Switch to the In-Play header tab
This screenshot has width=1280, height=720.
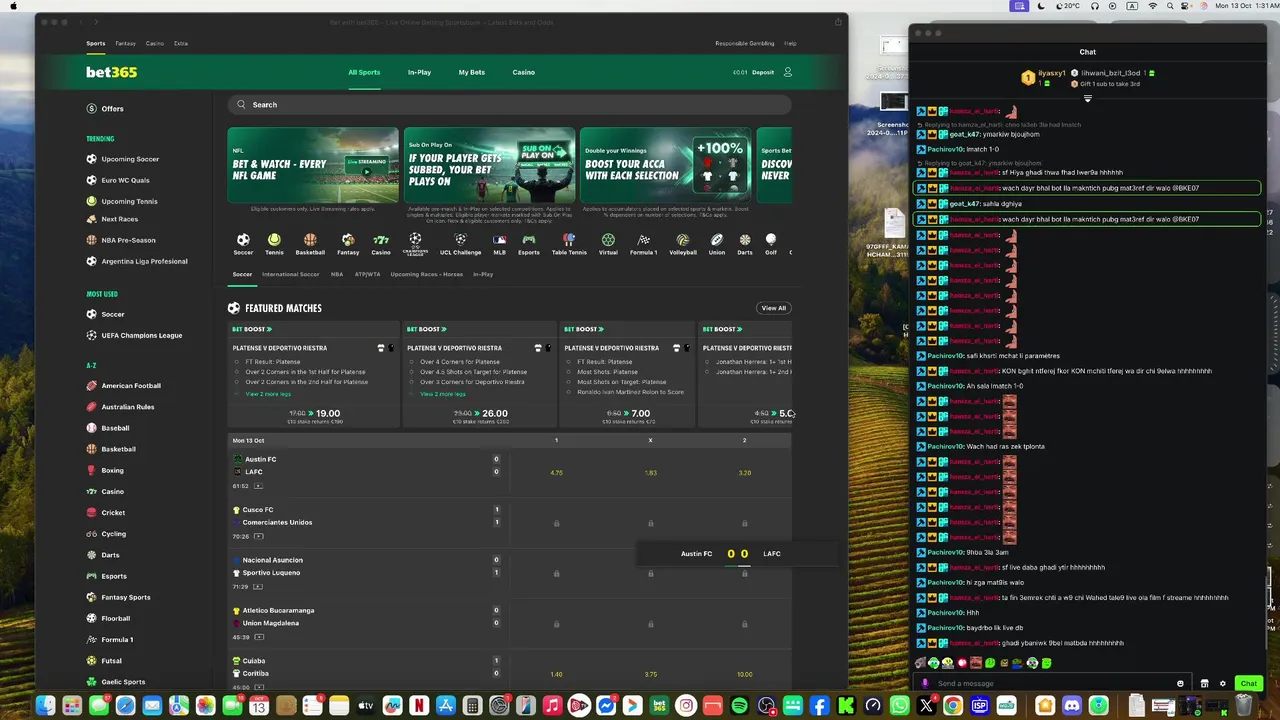(419, 72)
